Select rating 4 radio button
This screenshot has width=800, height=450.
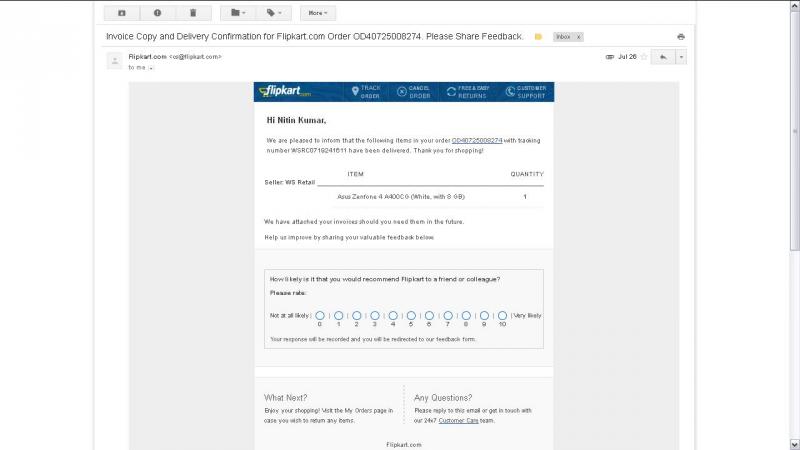pyautogui.click(x=393, y=316)
